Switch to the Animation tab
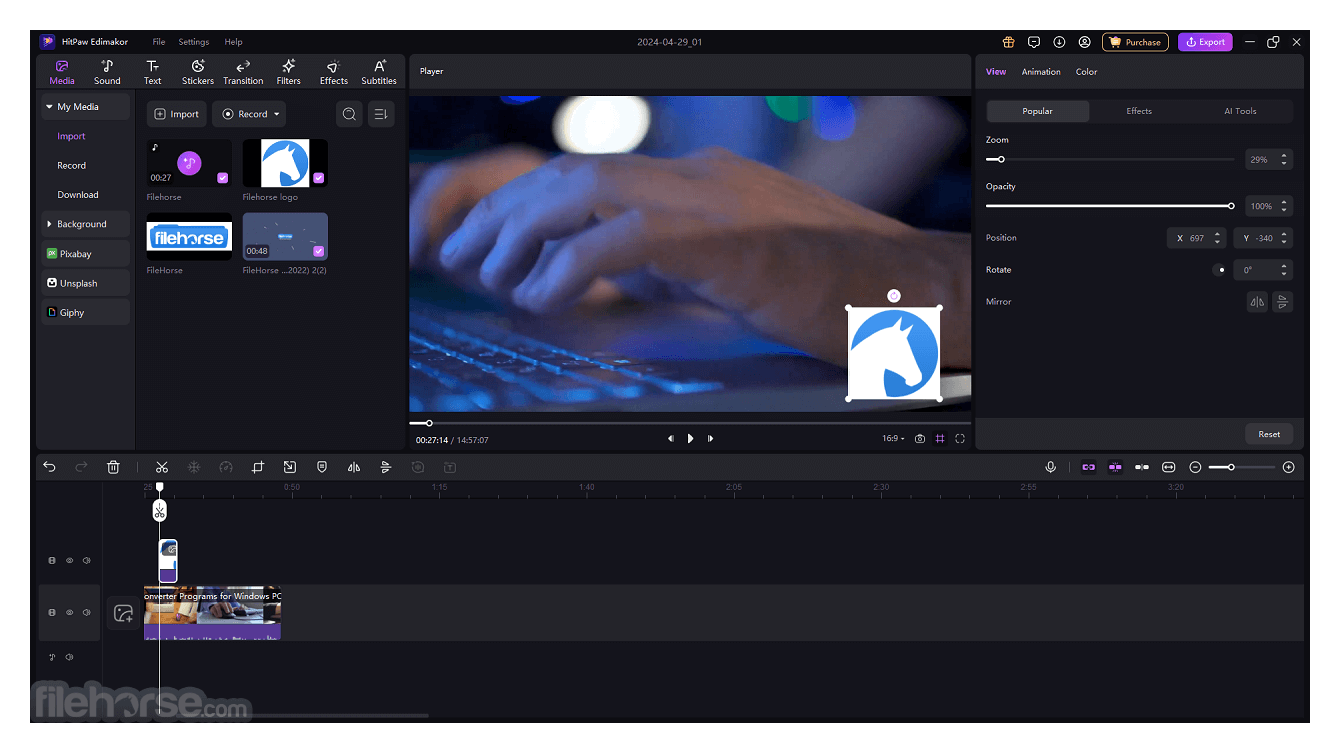The image size is (1340, 753). pos(1041,72)
